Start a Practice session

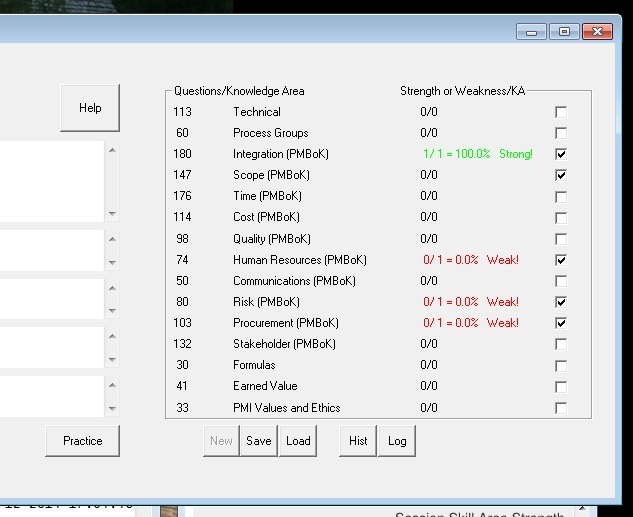tap(83, 441)
